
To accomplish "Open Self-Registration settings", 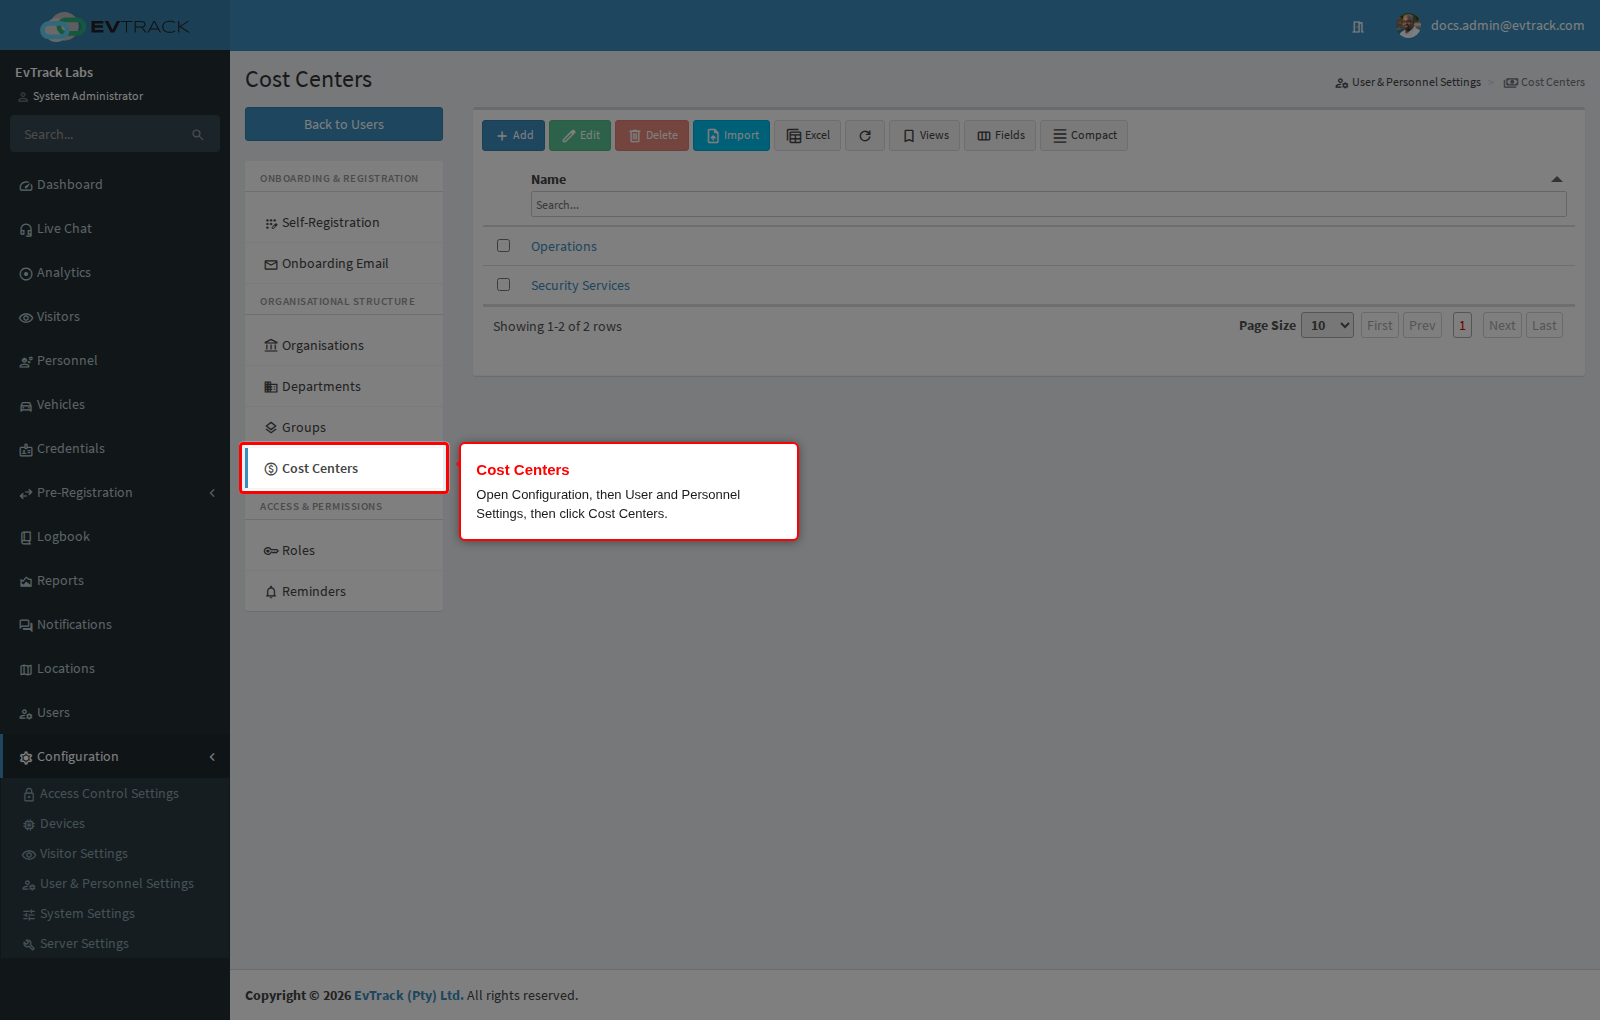I will click(344, 223).
